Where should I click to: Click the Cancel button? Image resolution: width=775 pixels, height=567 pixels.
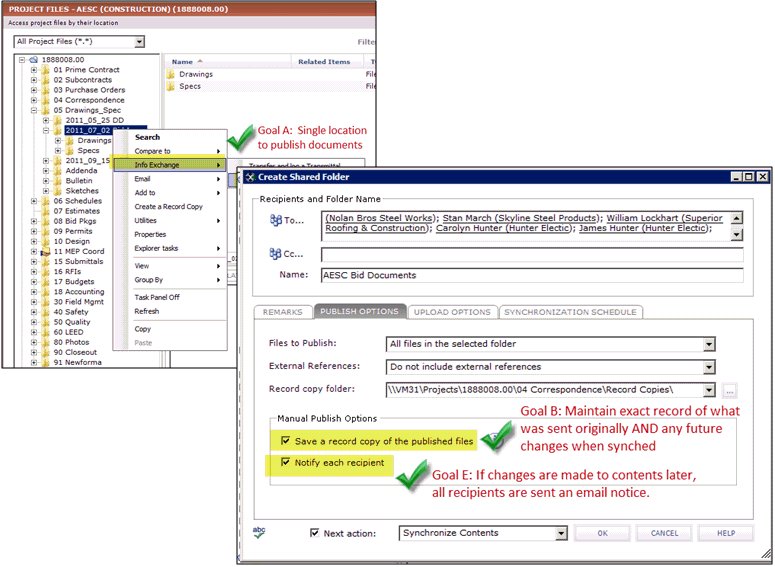664,533
